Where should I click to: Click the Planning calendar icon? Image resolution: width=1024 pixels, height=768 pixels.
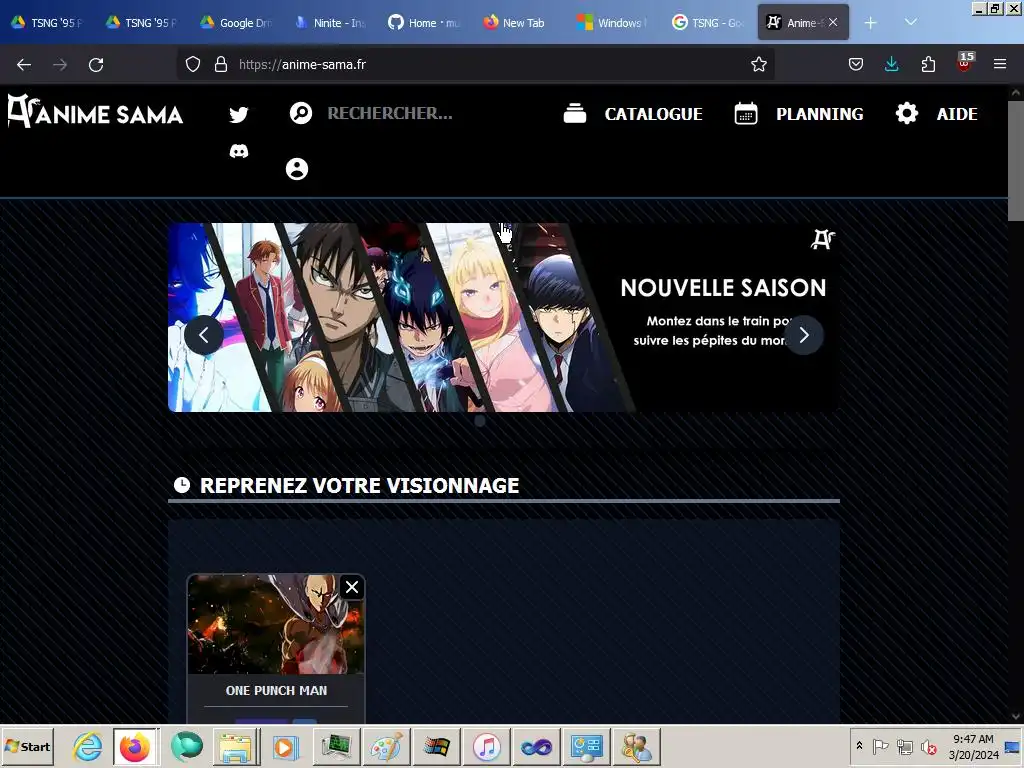pyautogui.click(x=746, y=113)
